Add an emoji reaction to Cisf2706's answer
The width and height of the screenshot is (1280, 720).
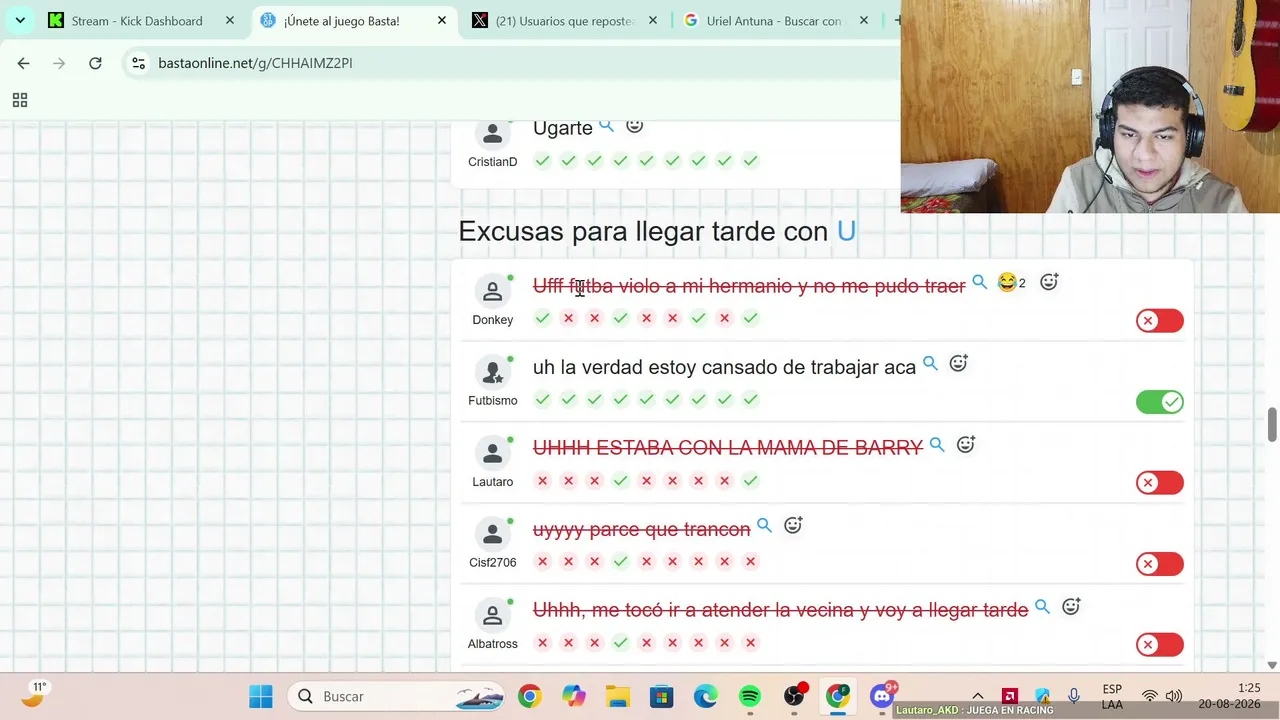[x=793, y=525]
